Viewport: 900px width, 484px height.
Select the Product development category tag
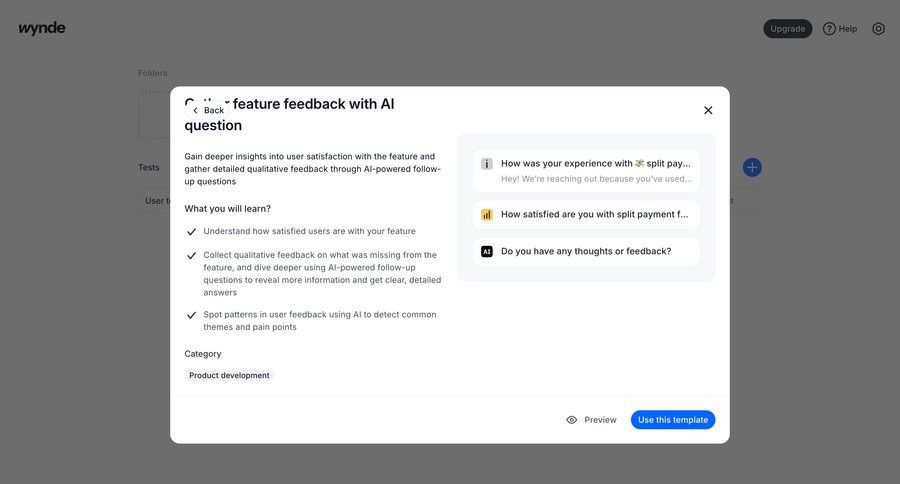tap(229, 375)
